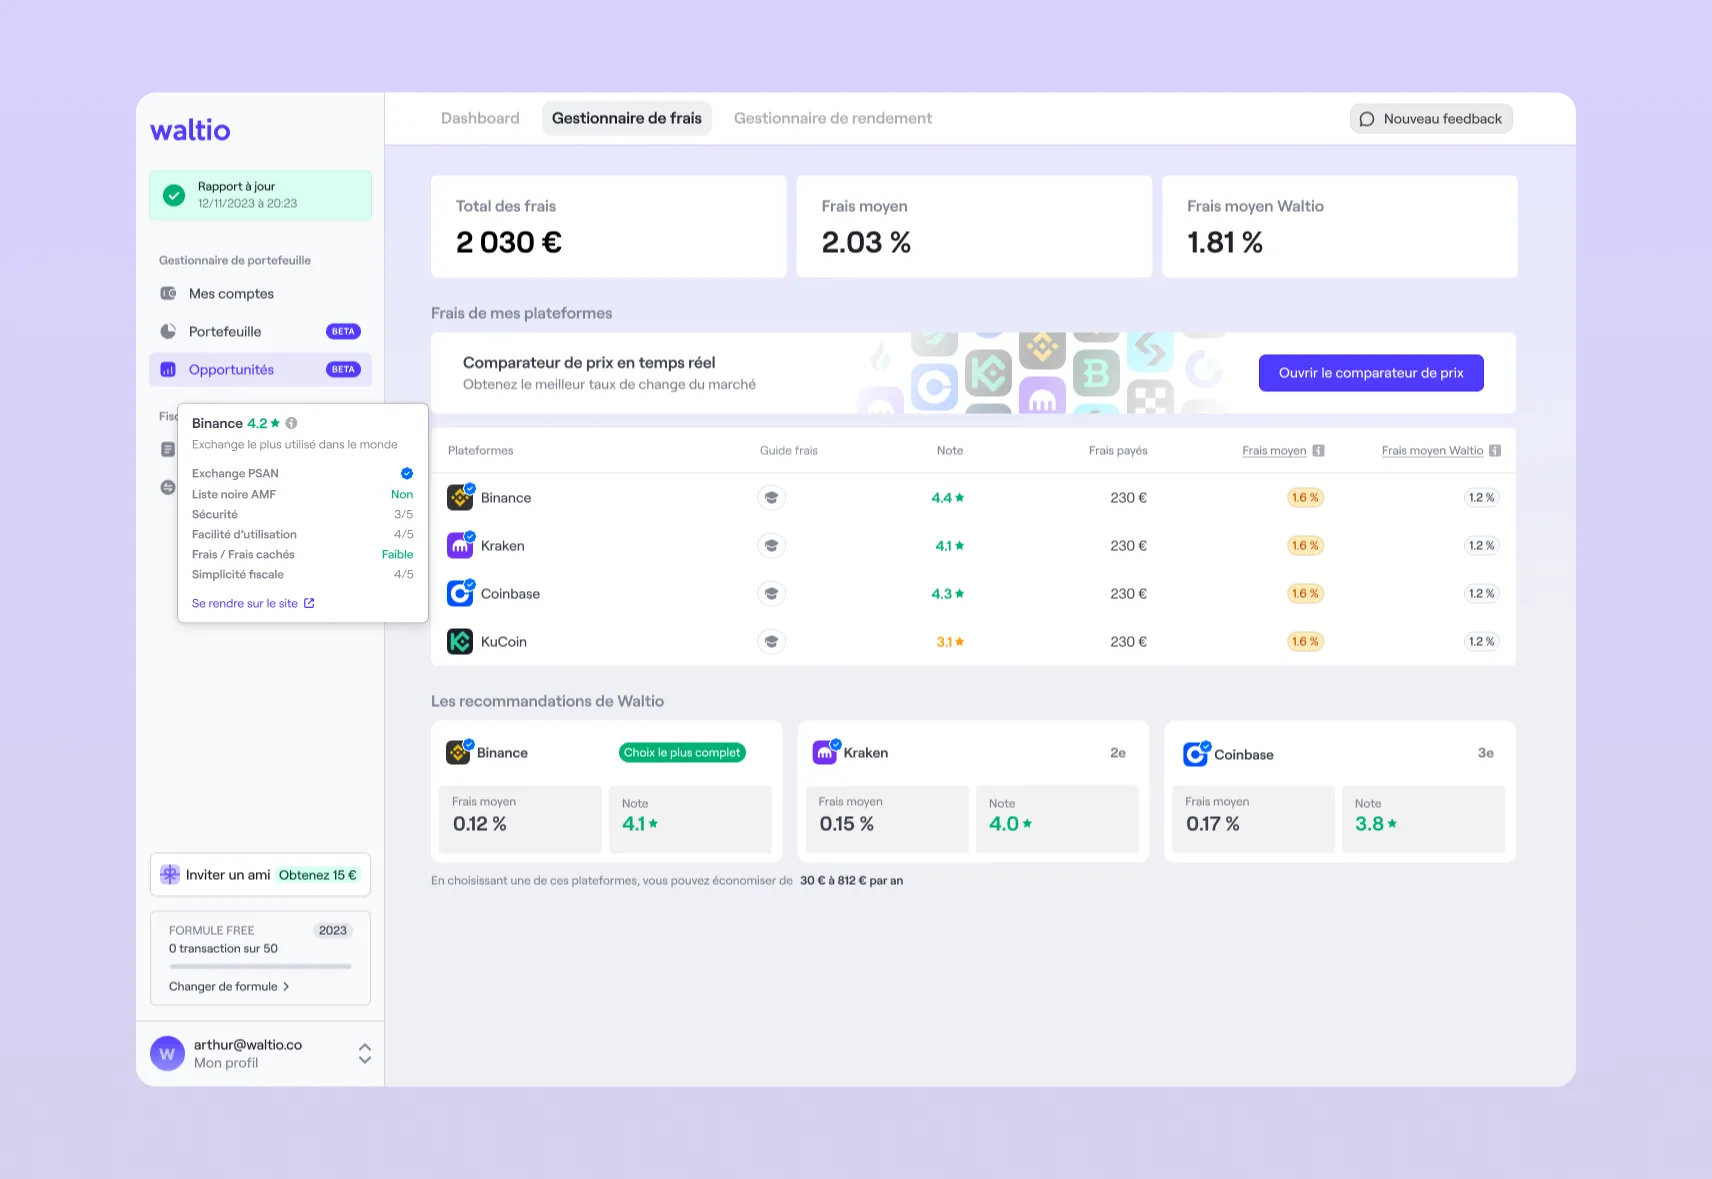Click Ouvrir le comparateur de prix button
This screenshot has height=1179, width=1712.
[x=1370, y=373]
